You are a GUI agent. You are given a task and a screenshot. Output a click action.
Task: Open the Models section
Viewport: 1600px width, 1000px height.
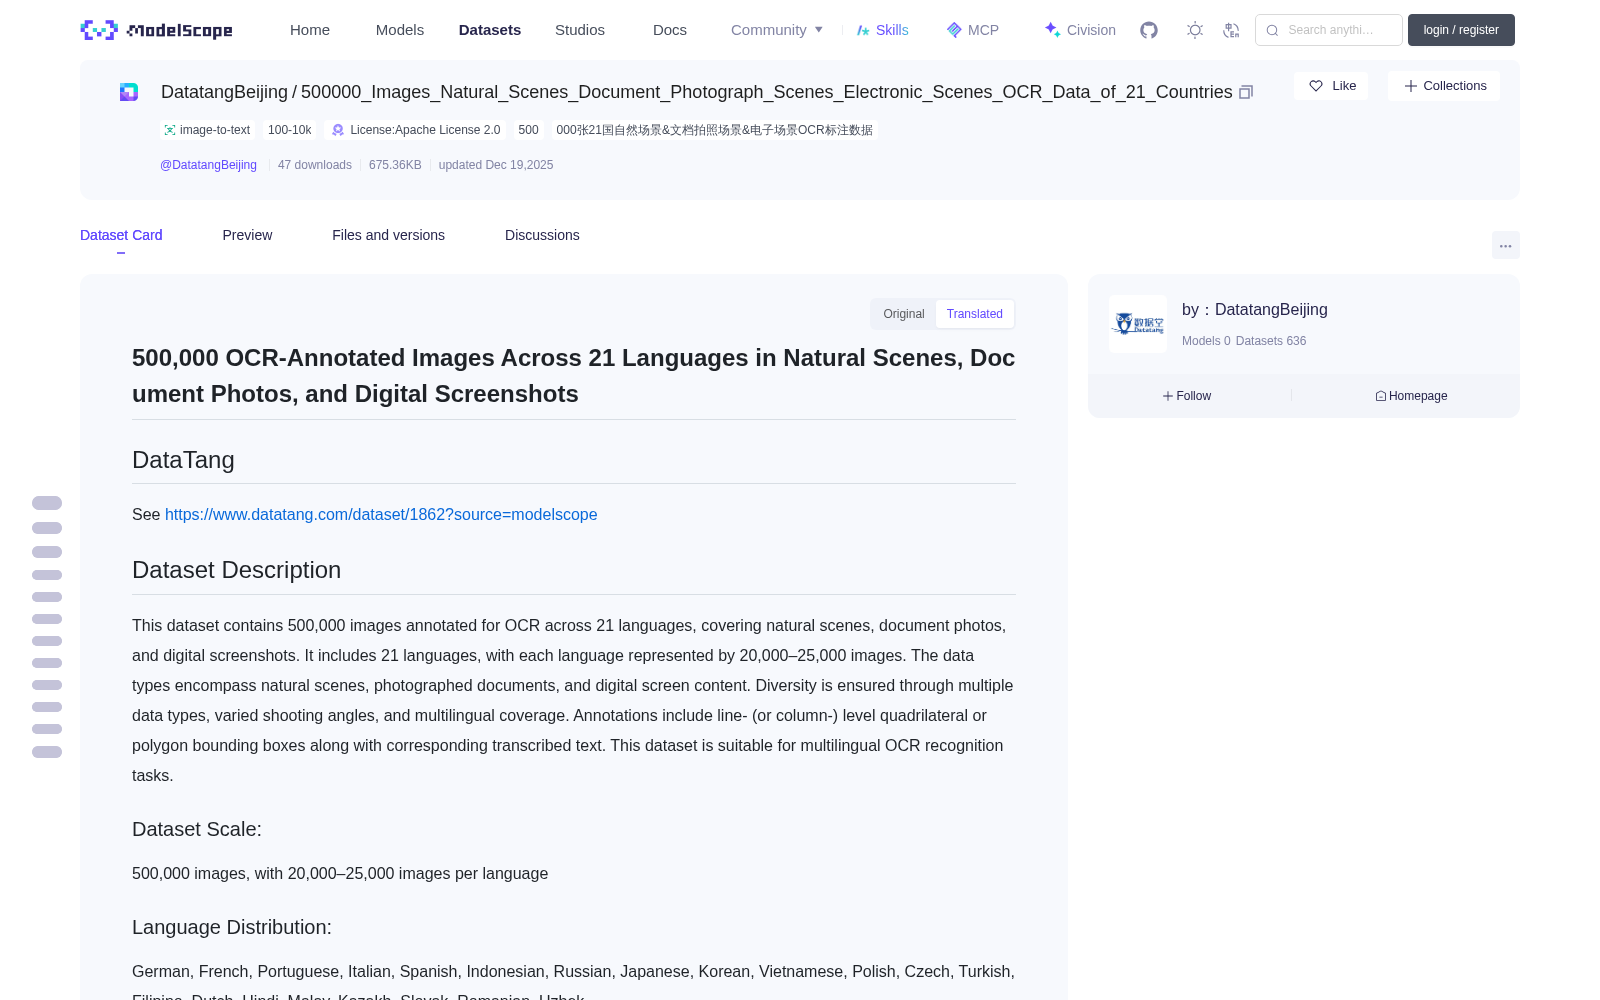400,30
